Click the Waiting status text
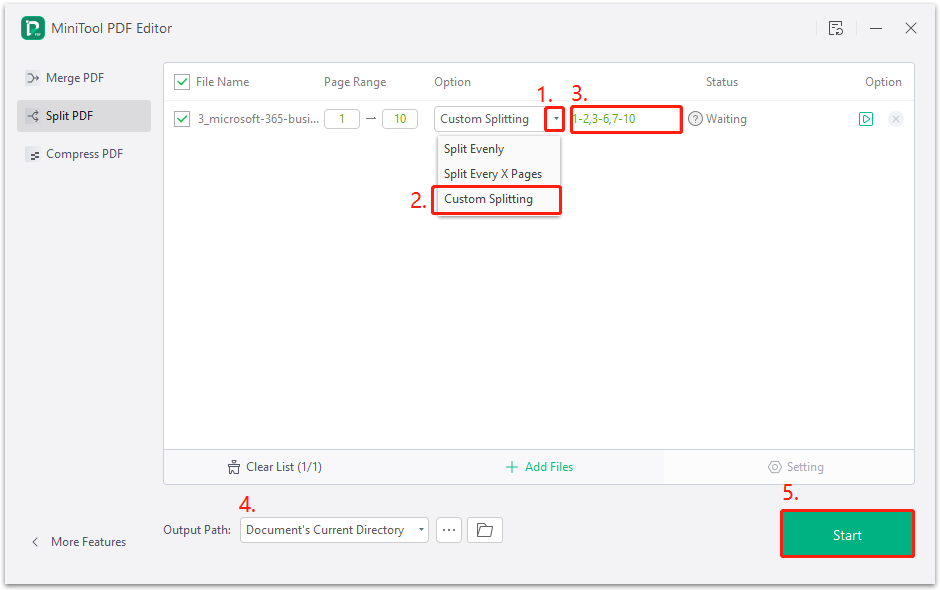This screenshot has width=940, height=590. (x=726, y=119)
